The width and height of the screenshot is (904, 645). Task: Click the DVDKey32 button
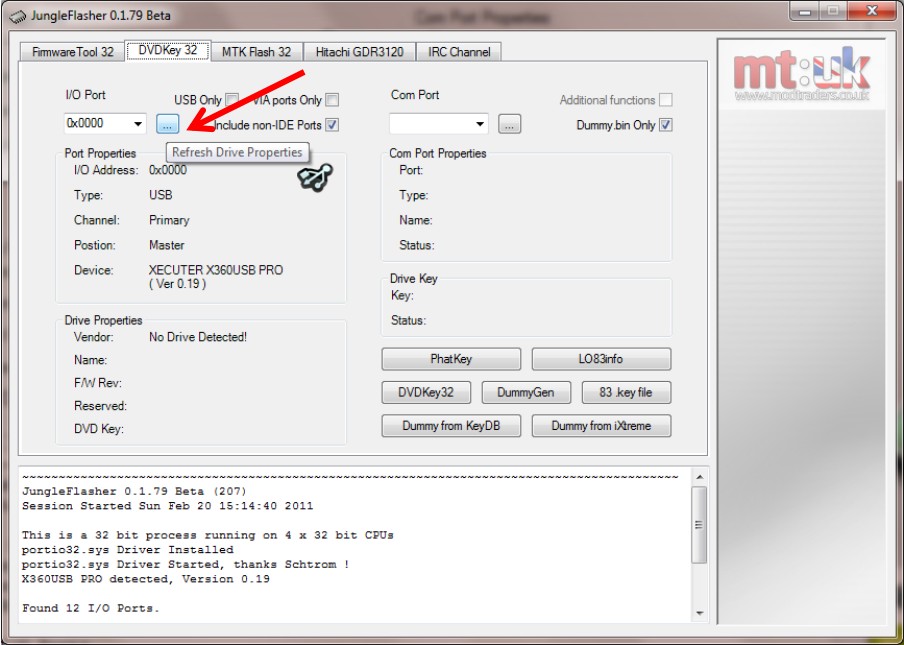(426, 393)
